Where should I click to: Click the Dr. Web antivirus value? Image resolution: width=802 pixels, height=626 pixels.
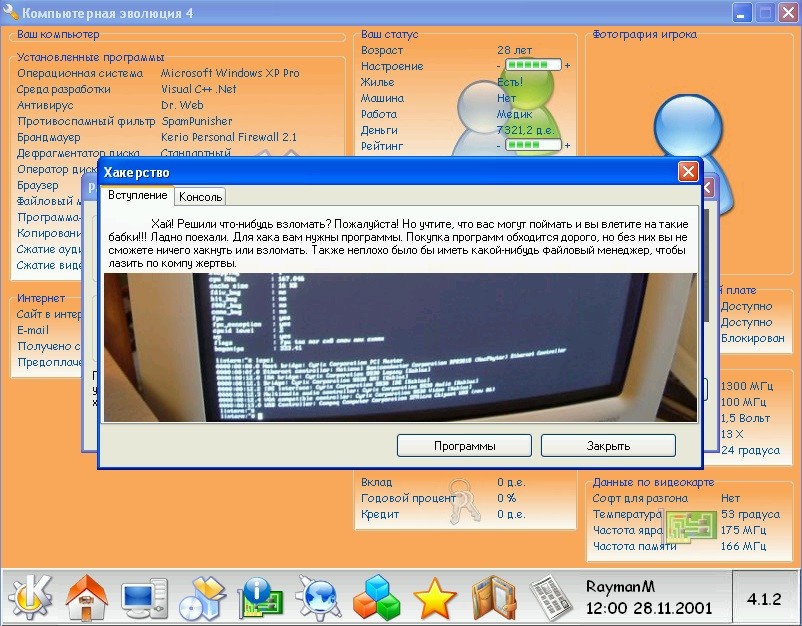tap(182, 105)
